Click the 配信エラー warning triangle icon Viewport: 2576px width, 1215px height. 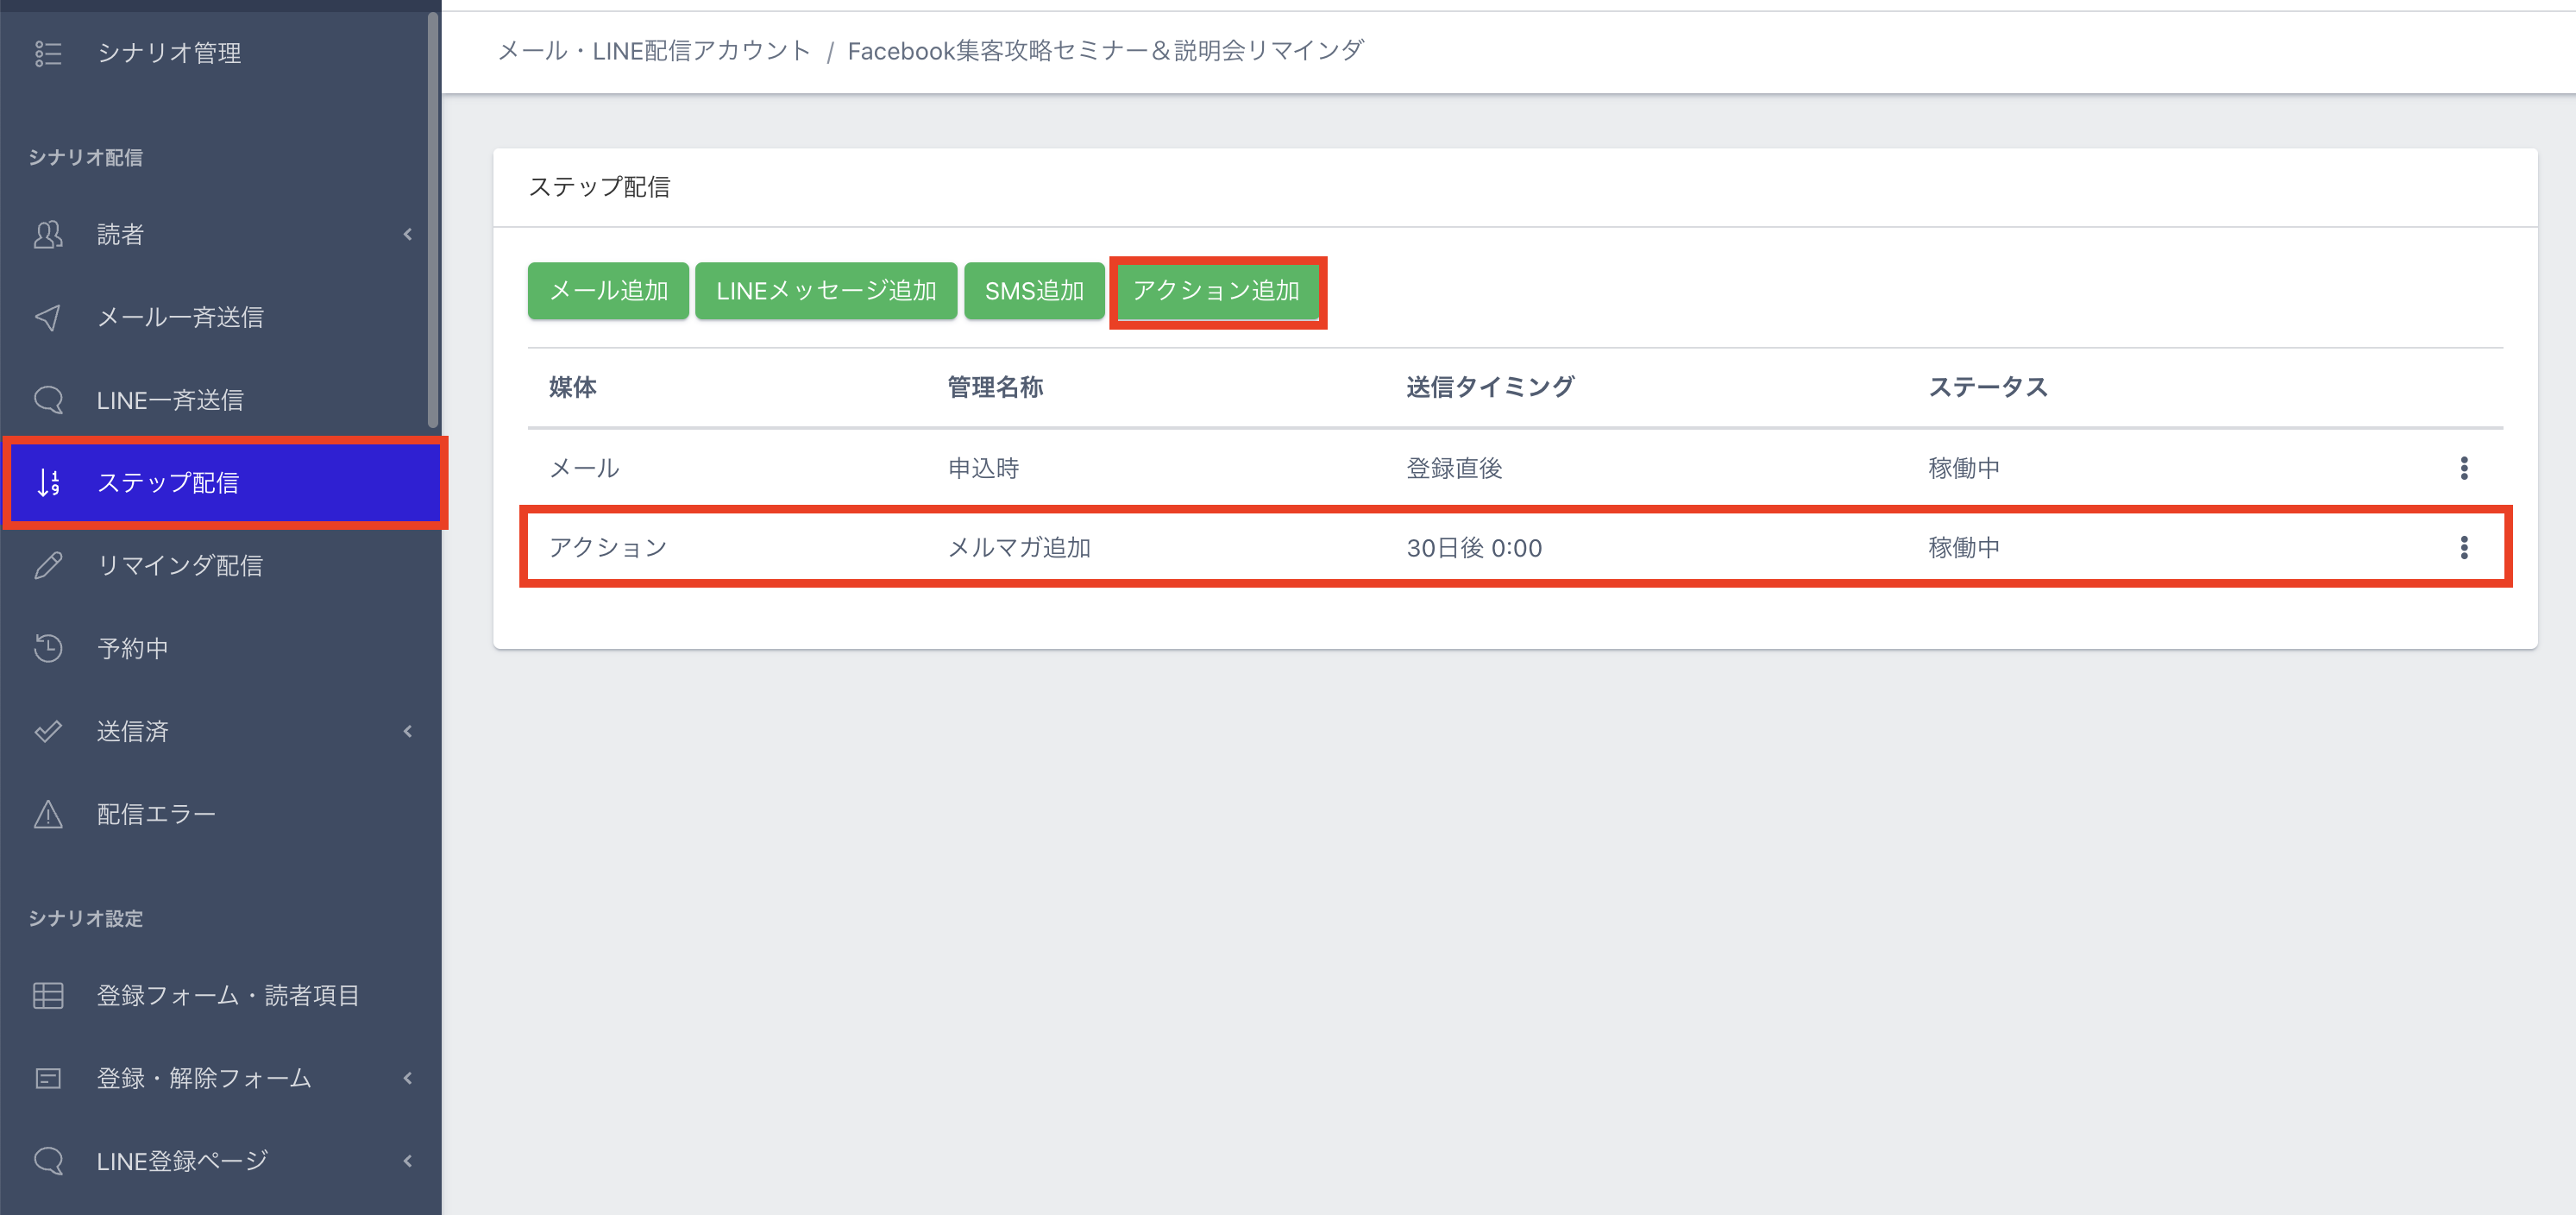[x=48, y=814]
